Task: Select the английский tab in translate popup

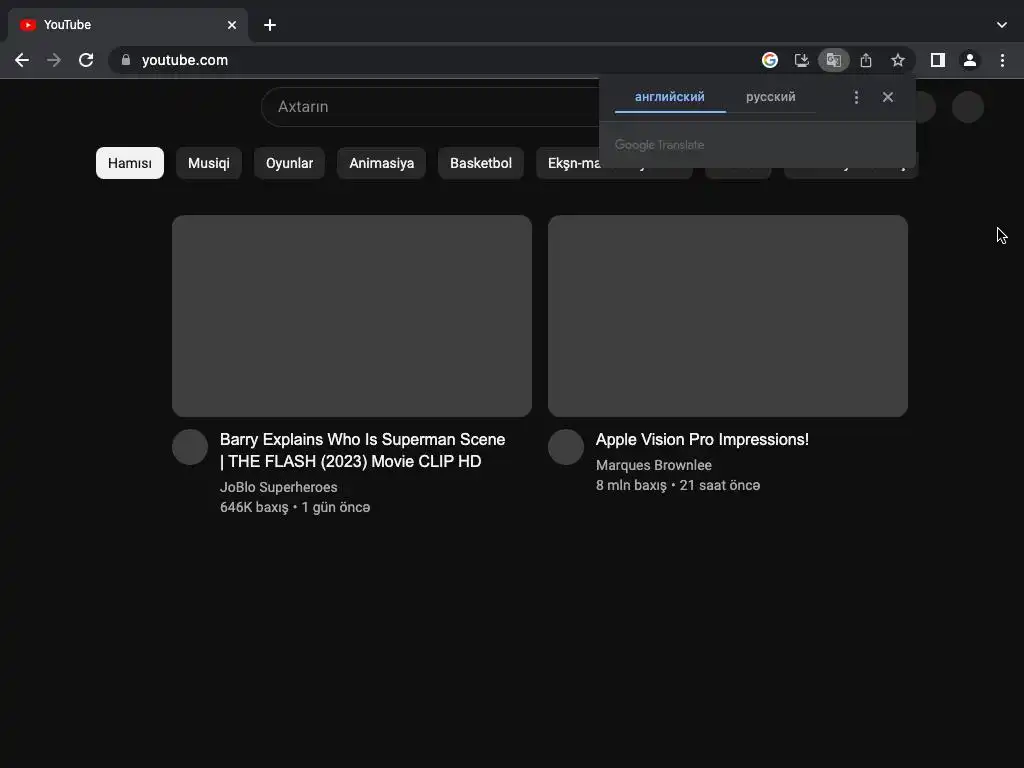Action: (669, 97)
